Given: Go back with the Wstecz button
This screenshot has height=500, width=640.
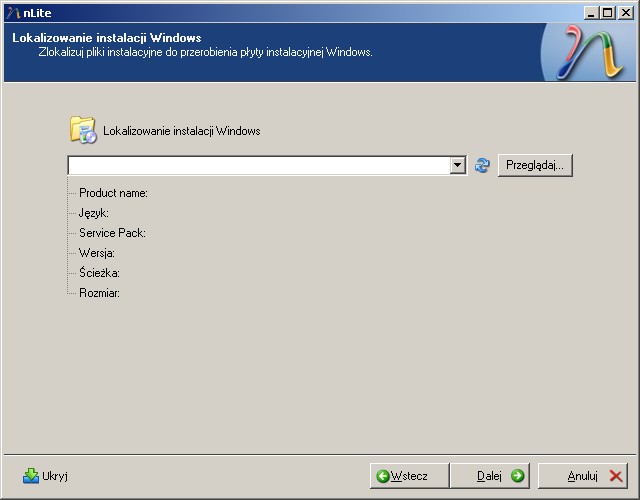Looking at the screenshot, I should click(409, 476).
